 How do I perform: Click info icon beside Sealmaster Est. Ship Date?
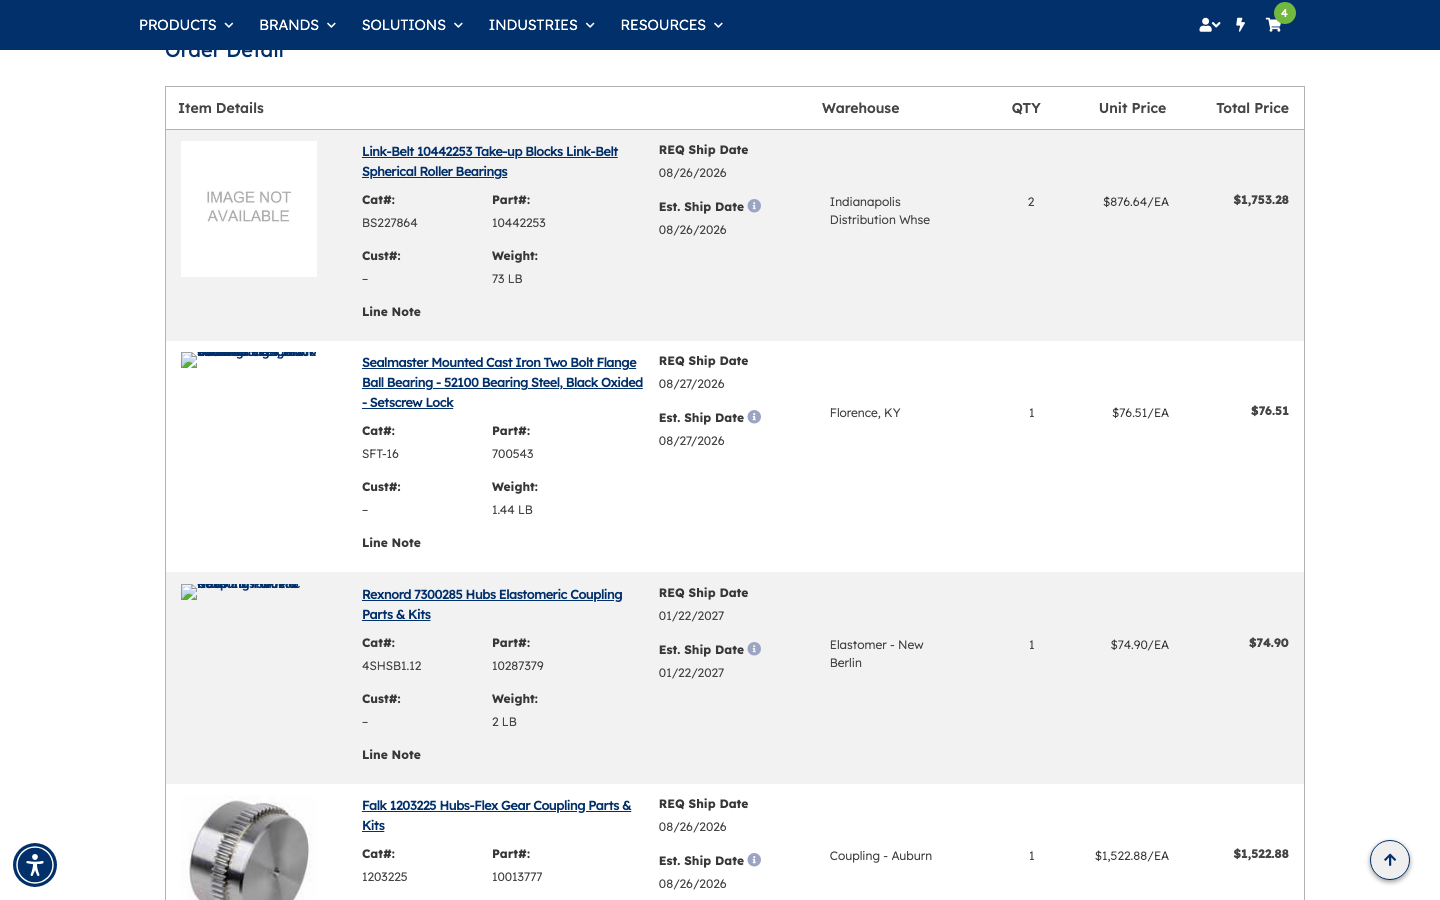pos(754,417)
